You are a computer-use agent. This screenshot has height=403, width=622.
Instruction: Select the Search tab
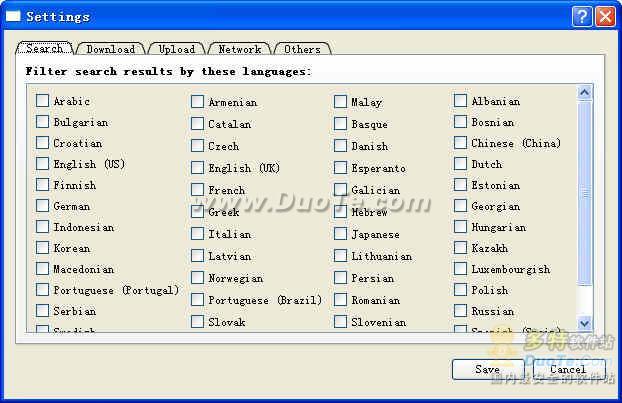[x=44, y=48]
